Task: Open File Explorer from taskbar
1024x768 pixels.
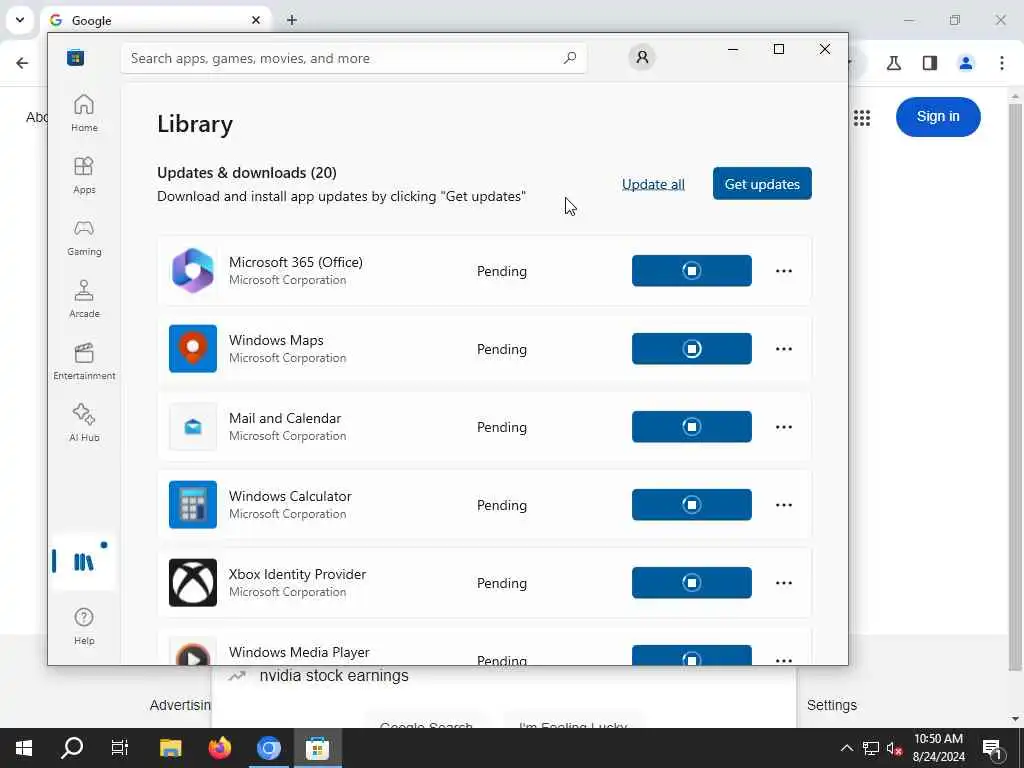Action: point(170,748)
